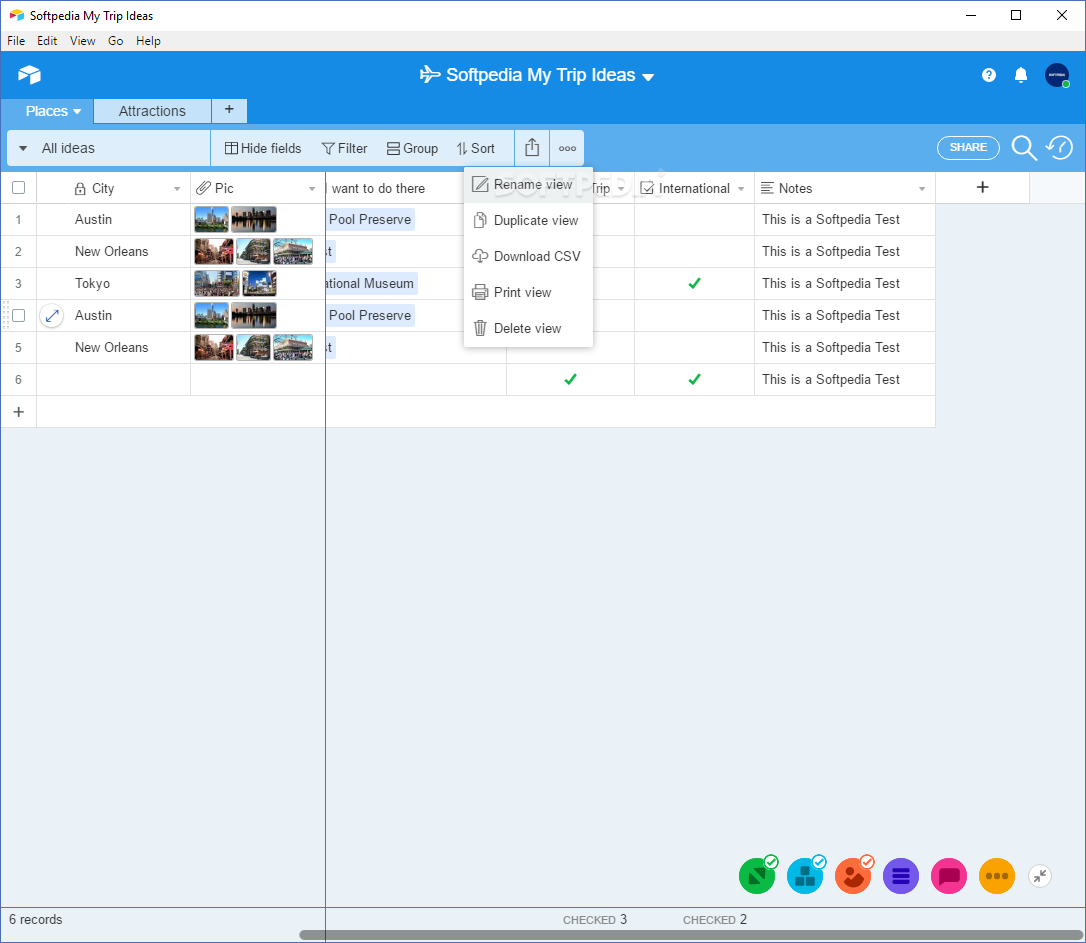Choose Download CSV menu entry

528,256
